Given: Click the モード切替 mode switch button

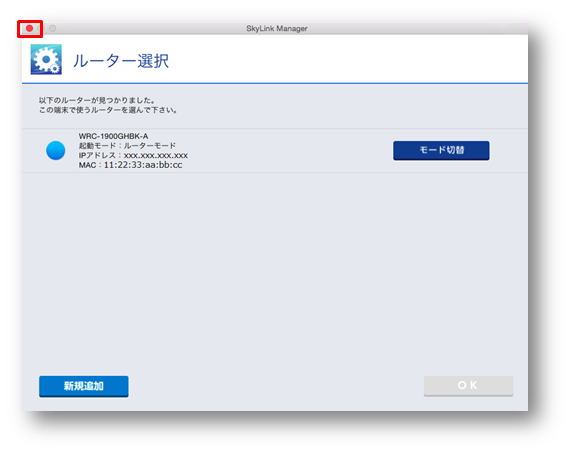Looking at the screenshot, I should click(x=441, y=150).
